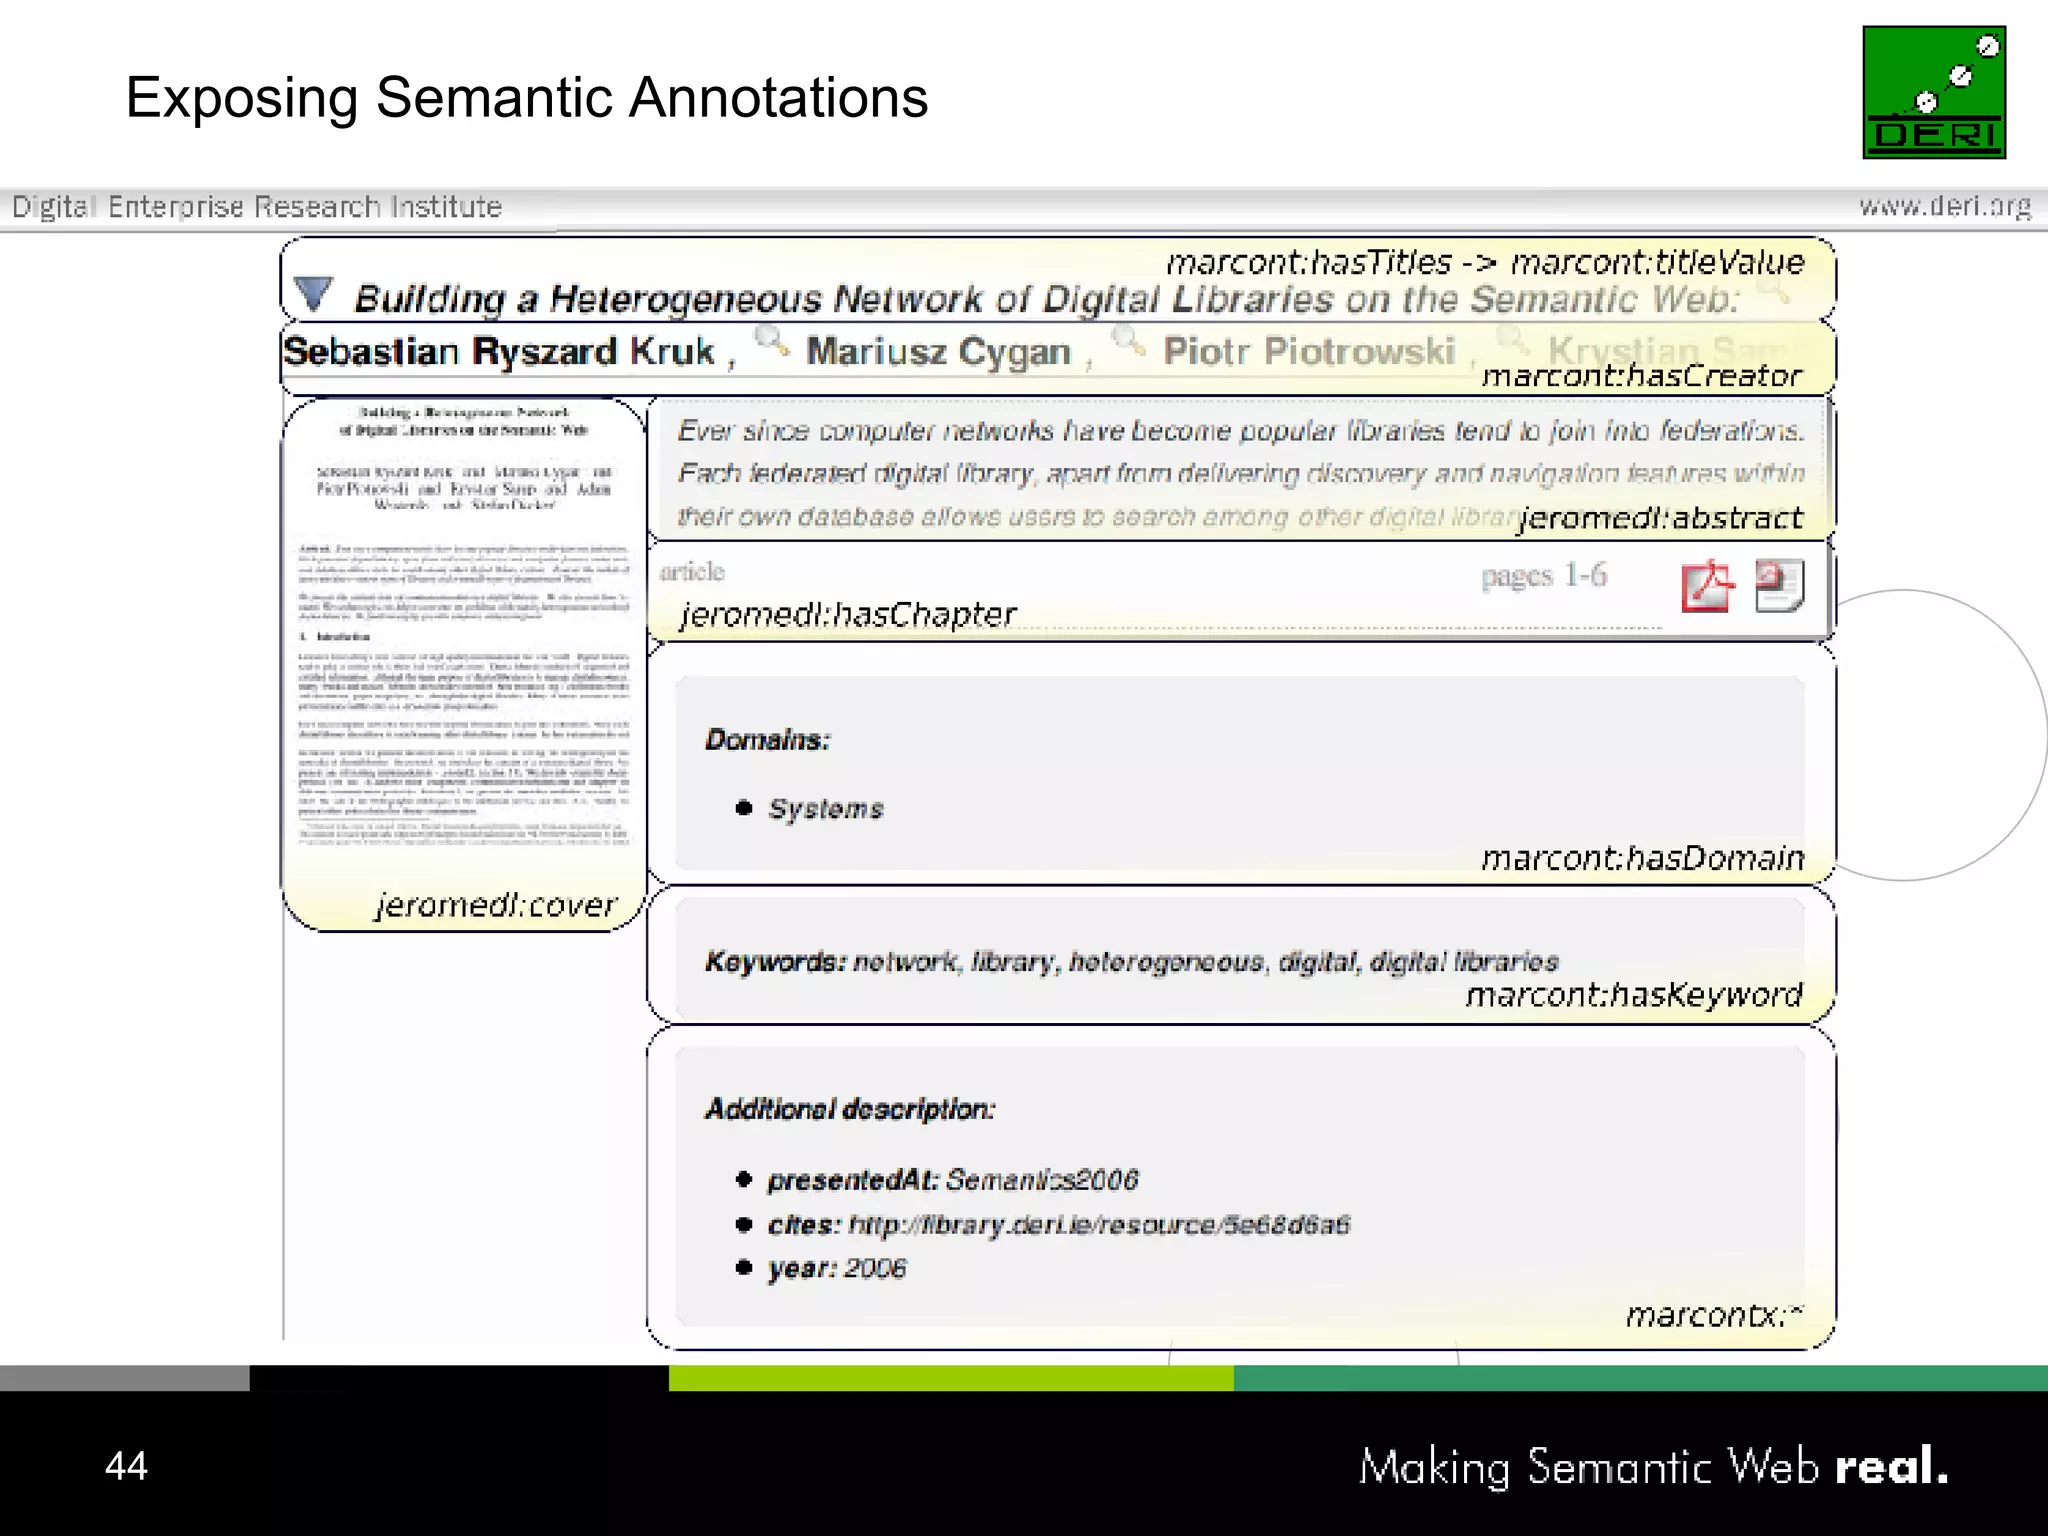The width and height of the screenshot is (2048, 1536).
Task: Click slide number 44
Action: pos(126,1466)
